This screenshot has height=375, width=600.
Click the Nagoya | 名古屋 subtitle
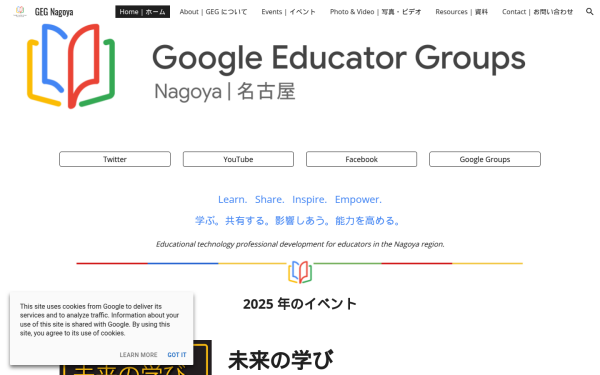click(x=225, y=92)
